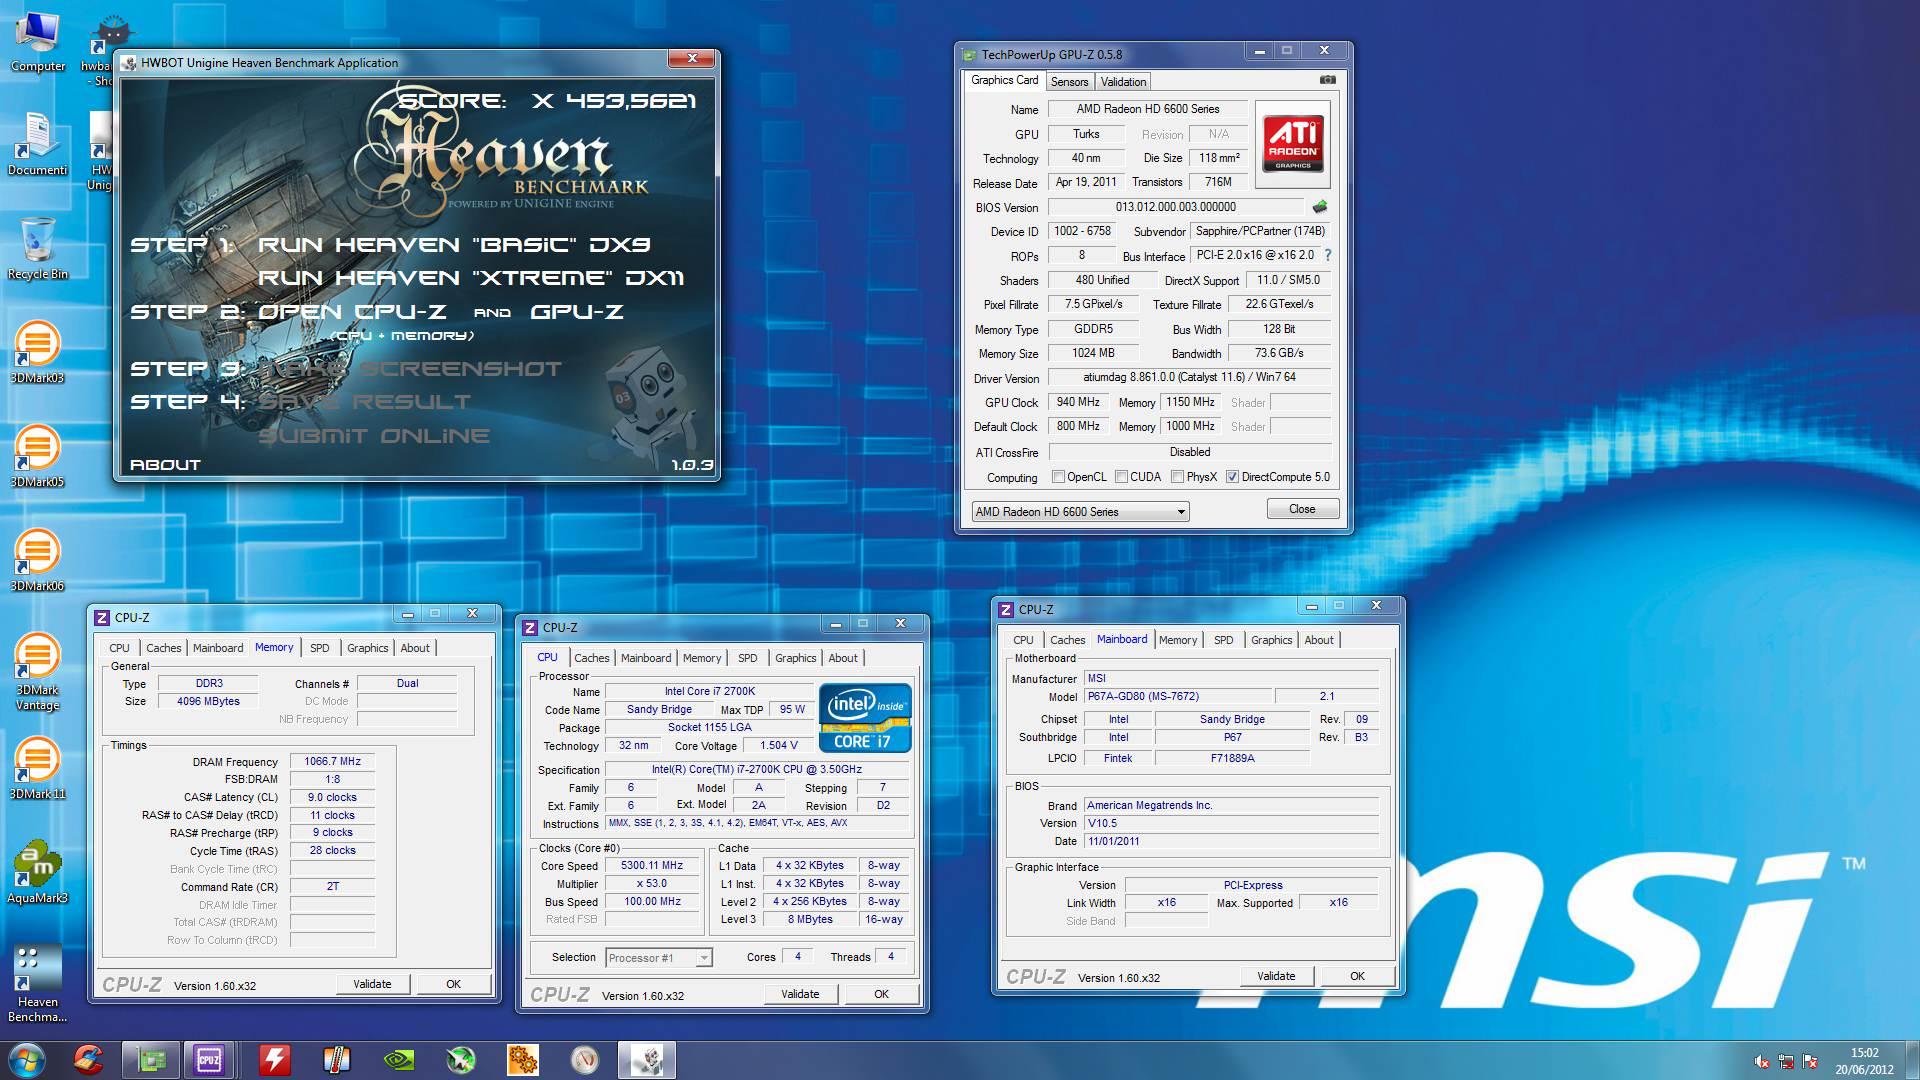Image resolution: width=1920 pixels, height=1080 pixels.
Task: Click ABOUT in the Heaven Benchmark app
Action: click(165, 465)
